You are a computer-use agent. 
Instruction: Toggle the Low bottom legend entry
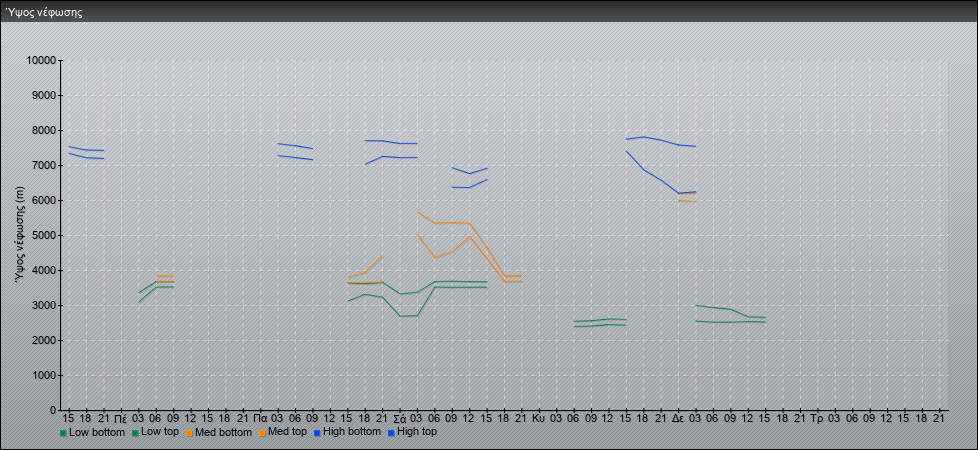[92, 432]
